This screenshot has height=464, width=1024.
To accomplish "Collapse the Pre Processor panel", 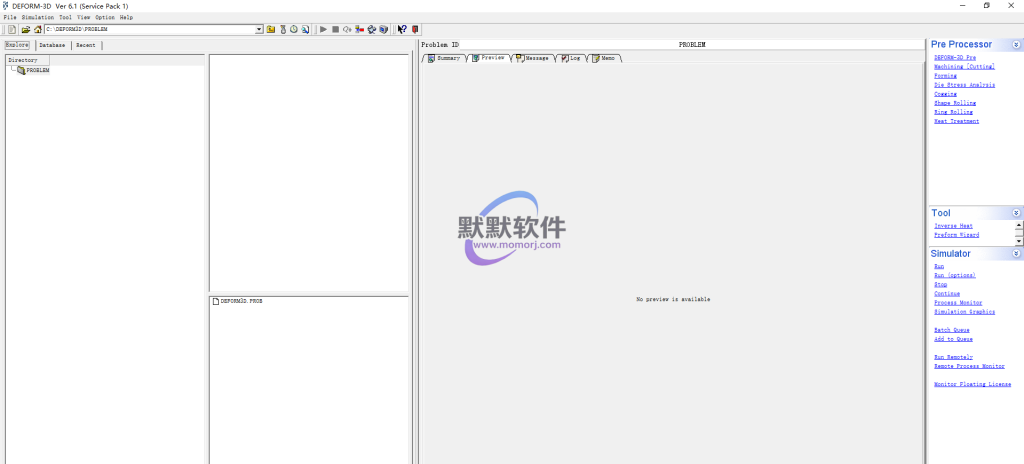I will [x=1016, y=45].
